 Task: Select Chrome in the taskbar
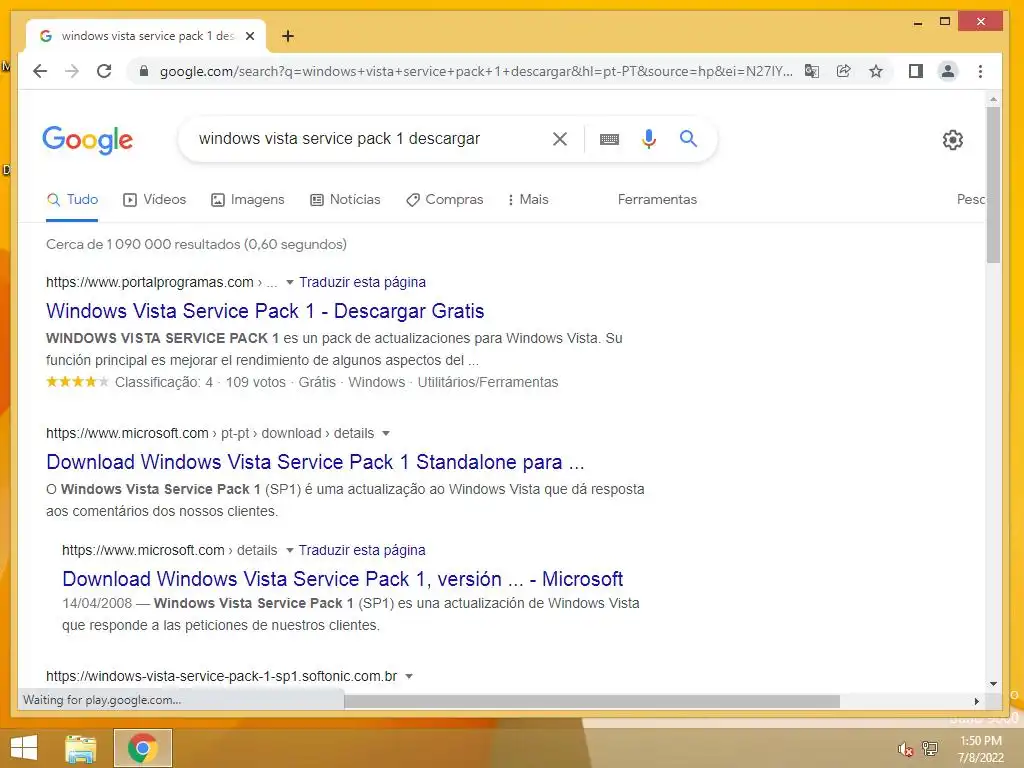143,748
